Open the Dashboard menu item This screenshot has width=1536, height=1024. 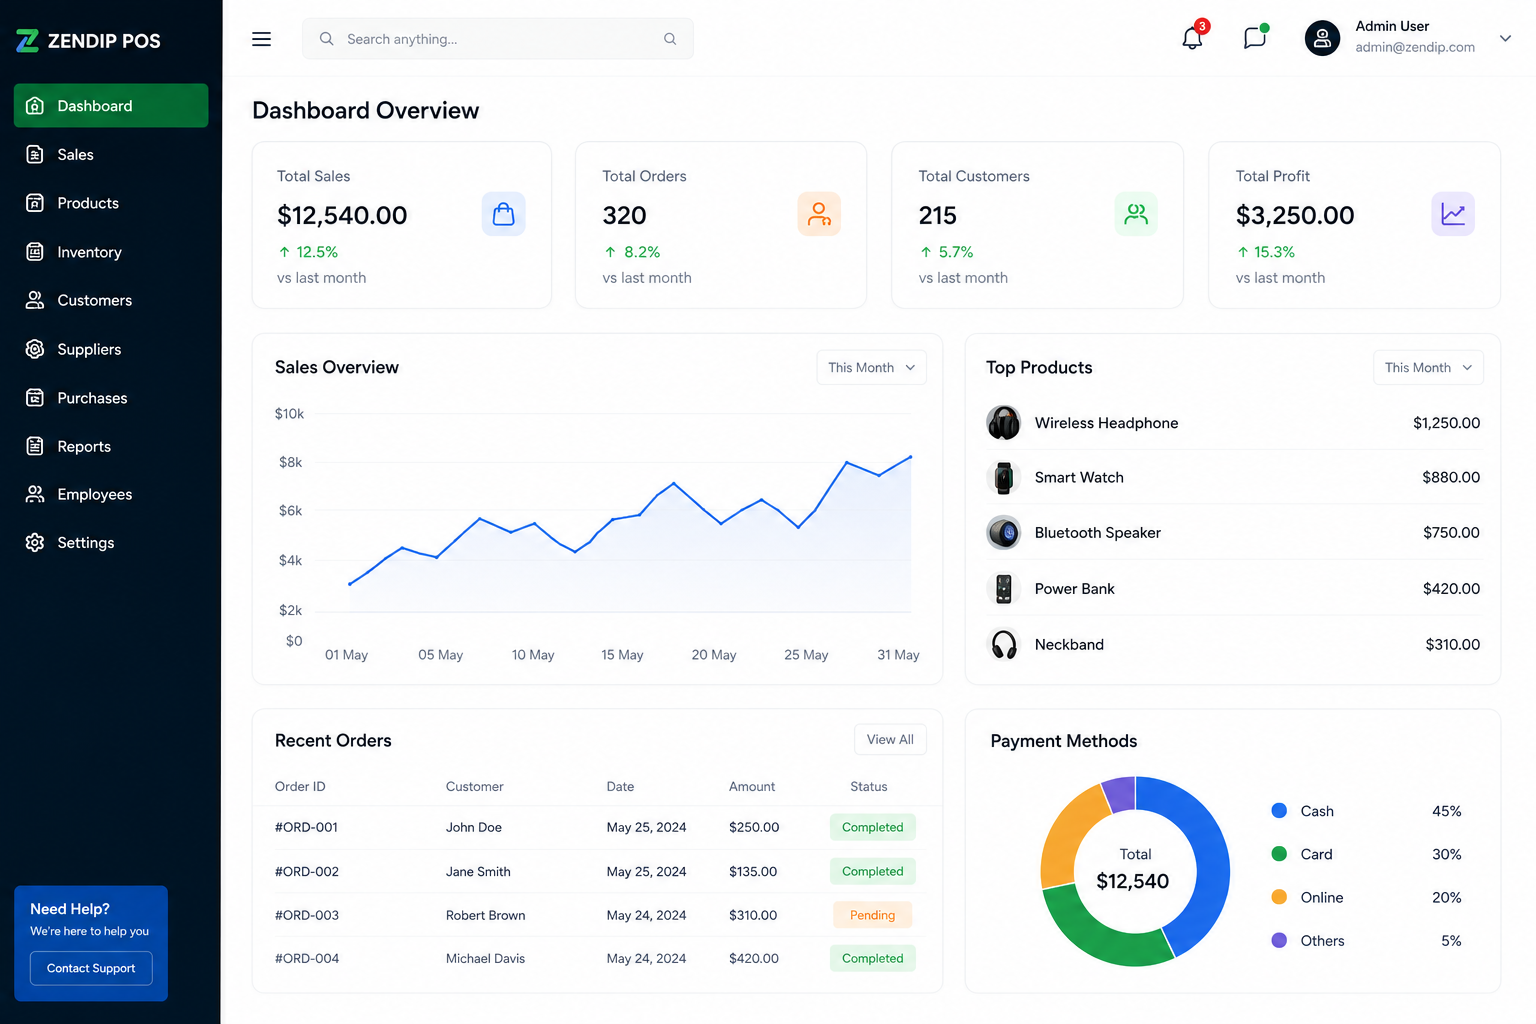111,106
